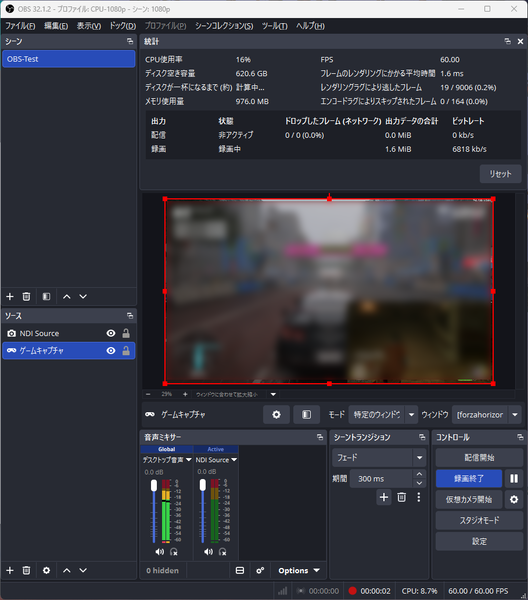Pause the recording
The image size is (528, 600).
click(x=514, y=479)
